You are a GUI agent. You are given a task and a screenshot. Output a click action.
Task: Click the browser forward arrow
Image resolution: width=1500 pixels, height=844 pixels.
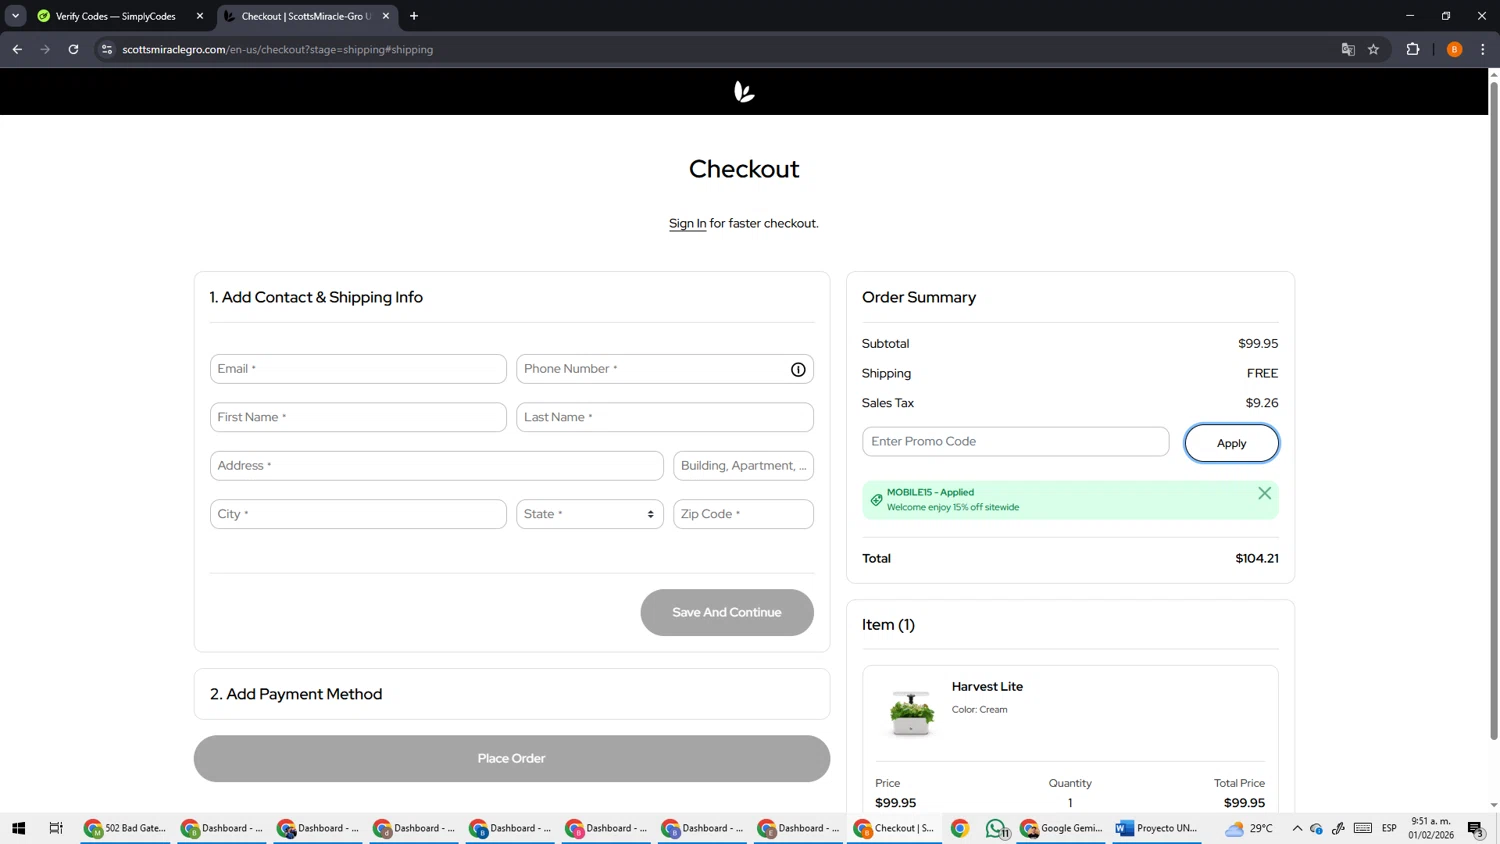pyautogui.click(x=45, y=49)
